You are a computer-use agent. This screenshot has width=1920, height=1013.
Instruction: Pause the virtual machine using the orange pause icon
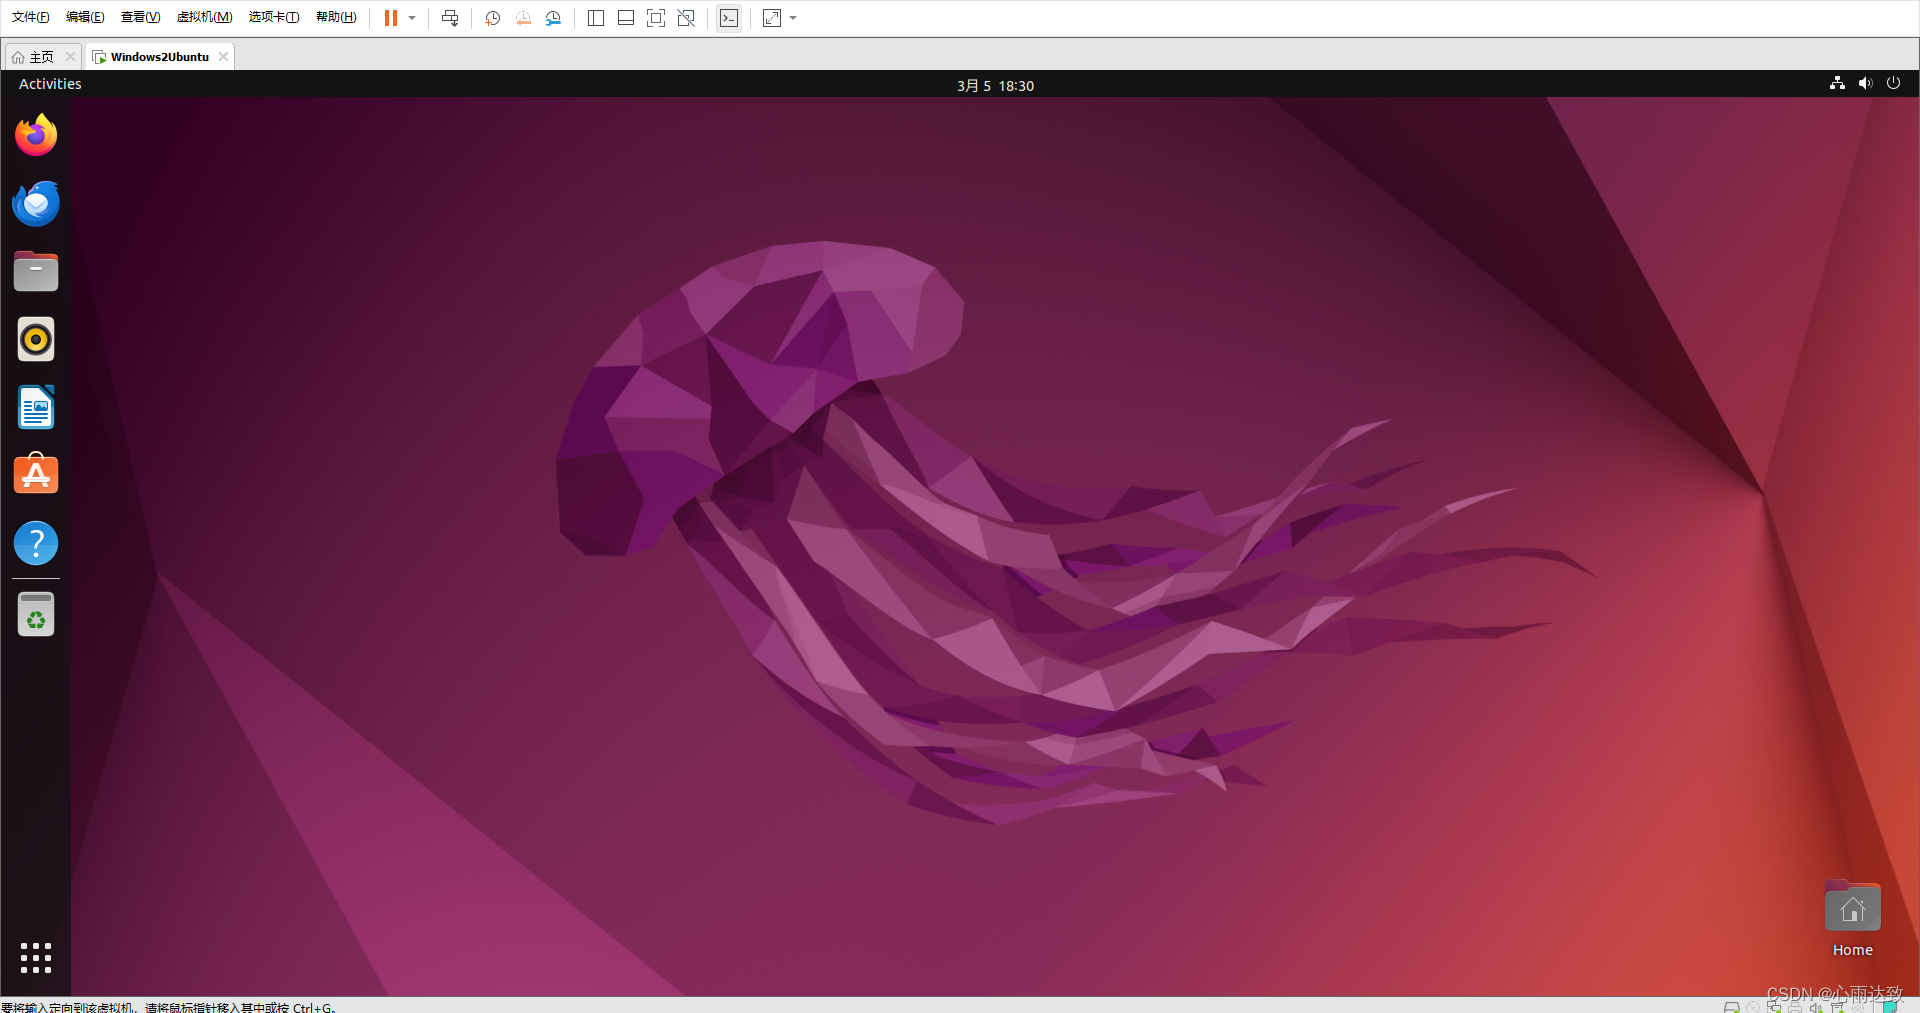pos(391,18)
